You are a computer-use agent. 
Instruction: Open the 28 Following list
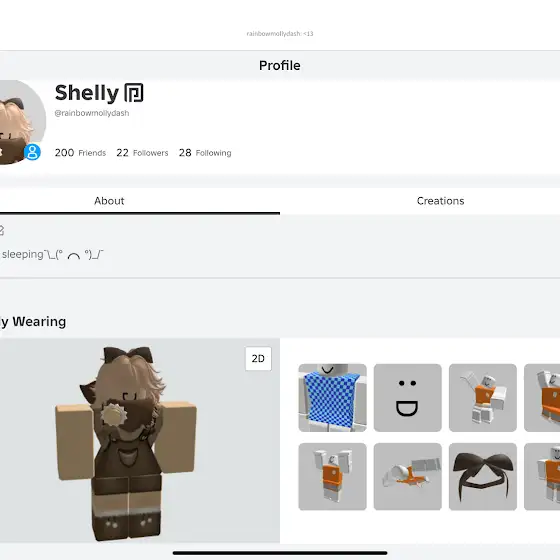205,153
